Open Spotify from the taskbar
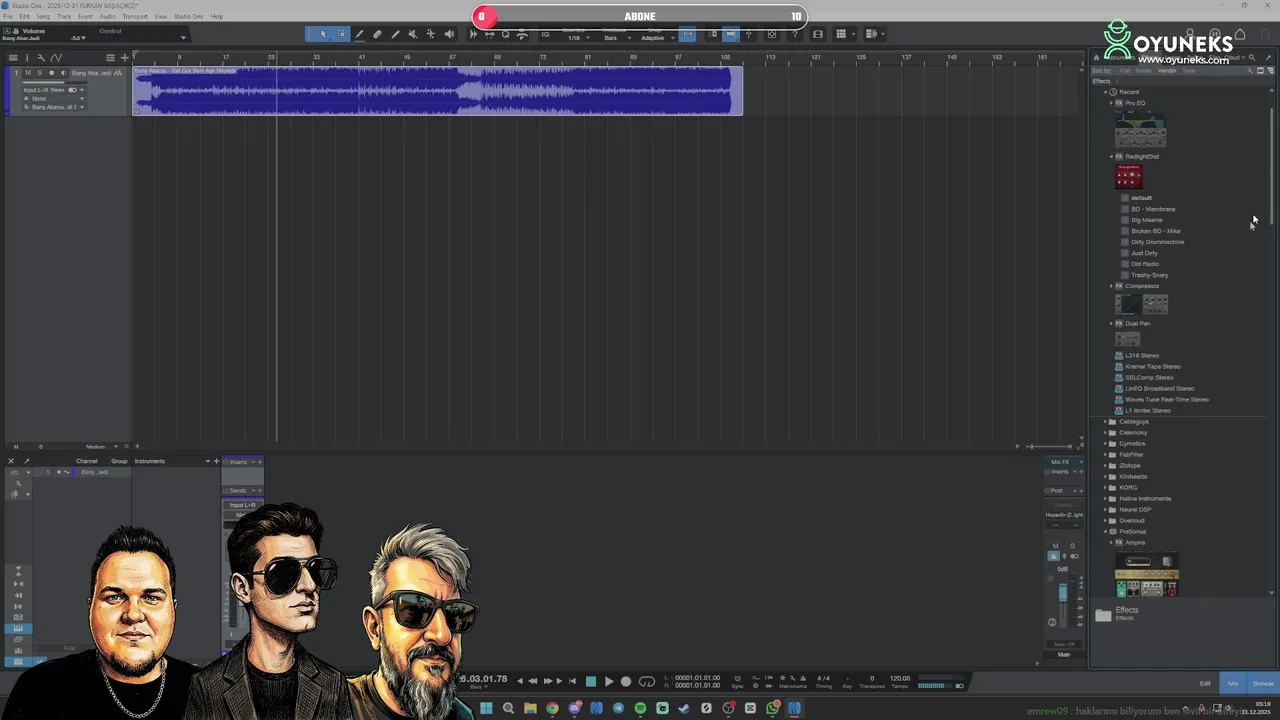Viewport: 1280px width, 720px height. click(x=640, y=708)
